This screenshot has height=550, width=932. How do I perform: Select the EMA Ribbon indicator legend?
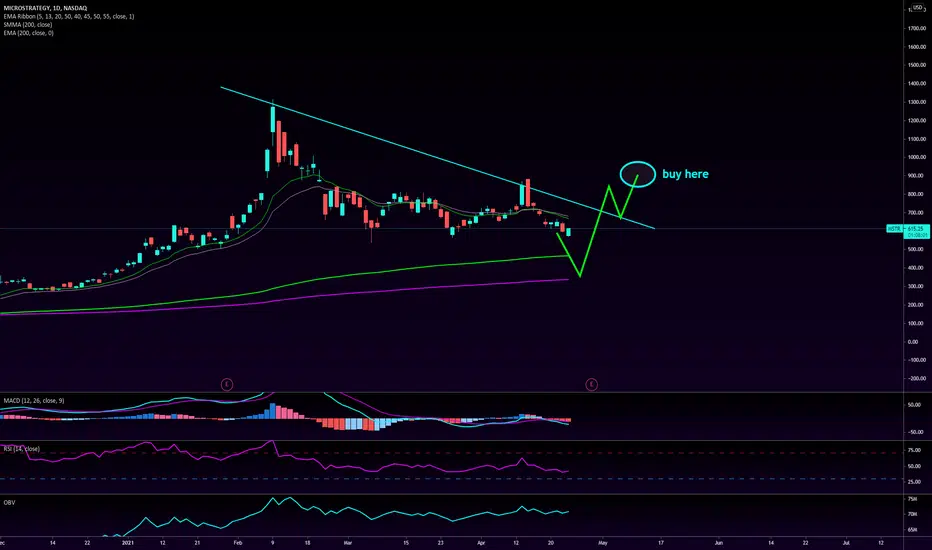coord(68,17)
